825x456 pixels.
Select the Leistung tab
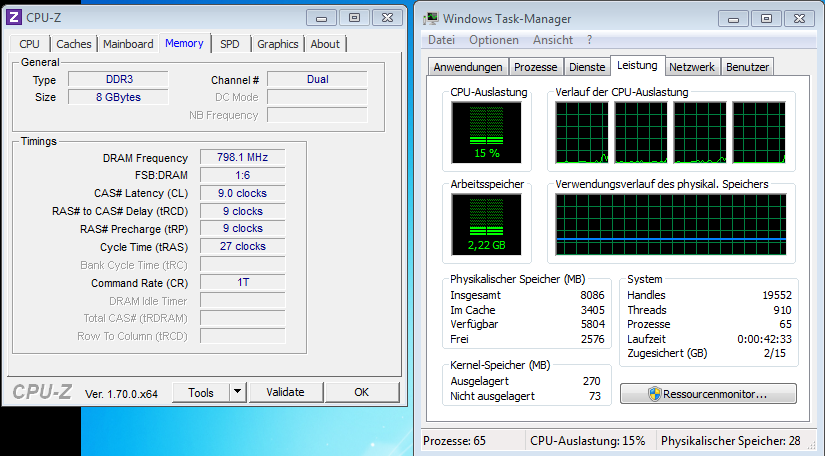(637, 65)
